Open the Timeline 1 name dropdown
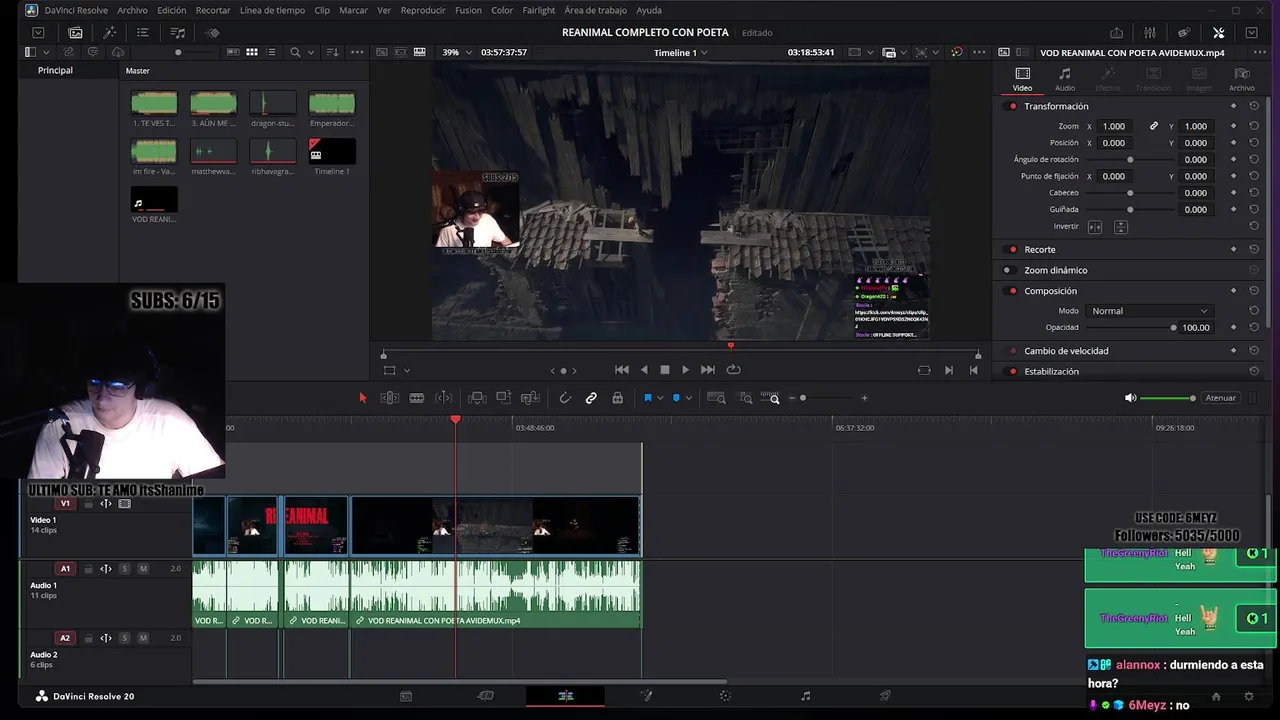 681,53
